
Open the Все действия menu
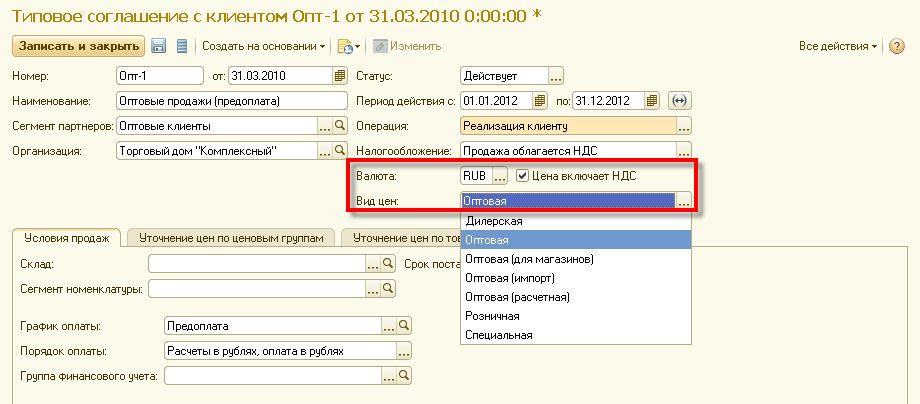pyautogui.click(x=838, y=46)
